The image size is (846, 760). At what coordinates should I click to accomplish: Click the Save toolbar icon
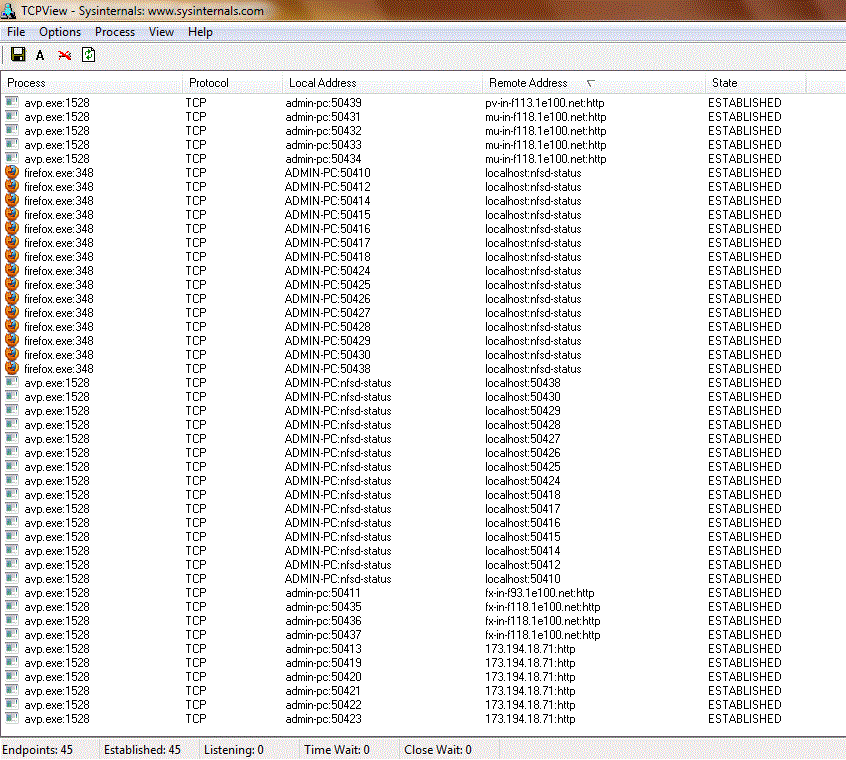pyautogui.click(x=18, y=54)
